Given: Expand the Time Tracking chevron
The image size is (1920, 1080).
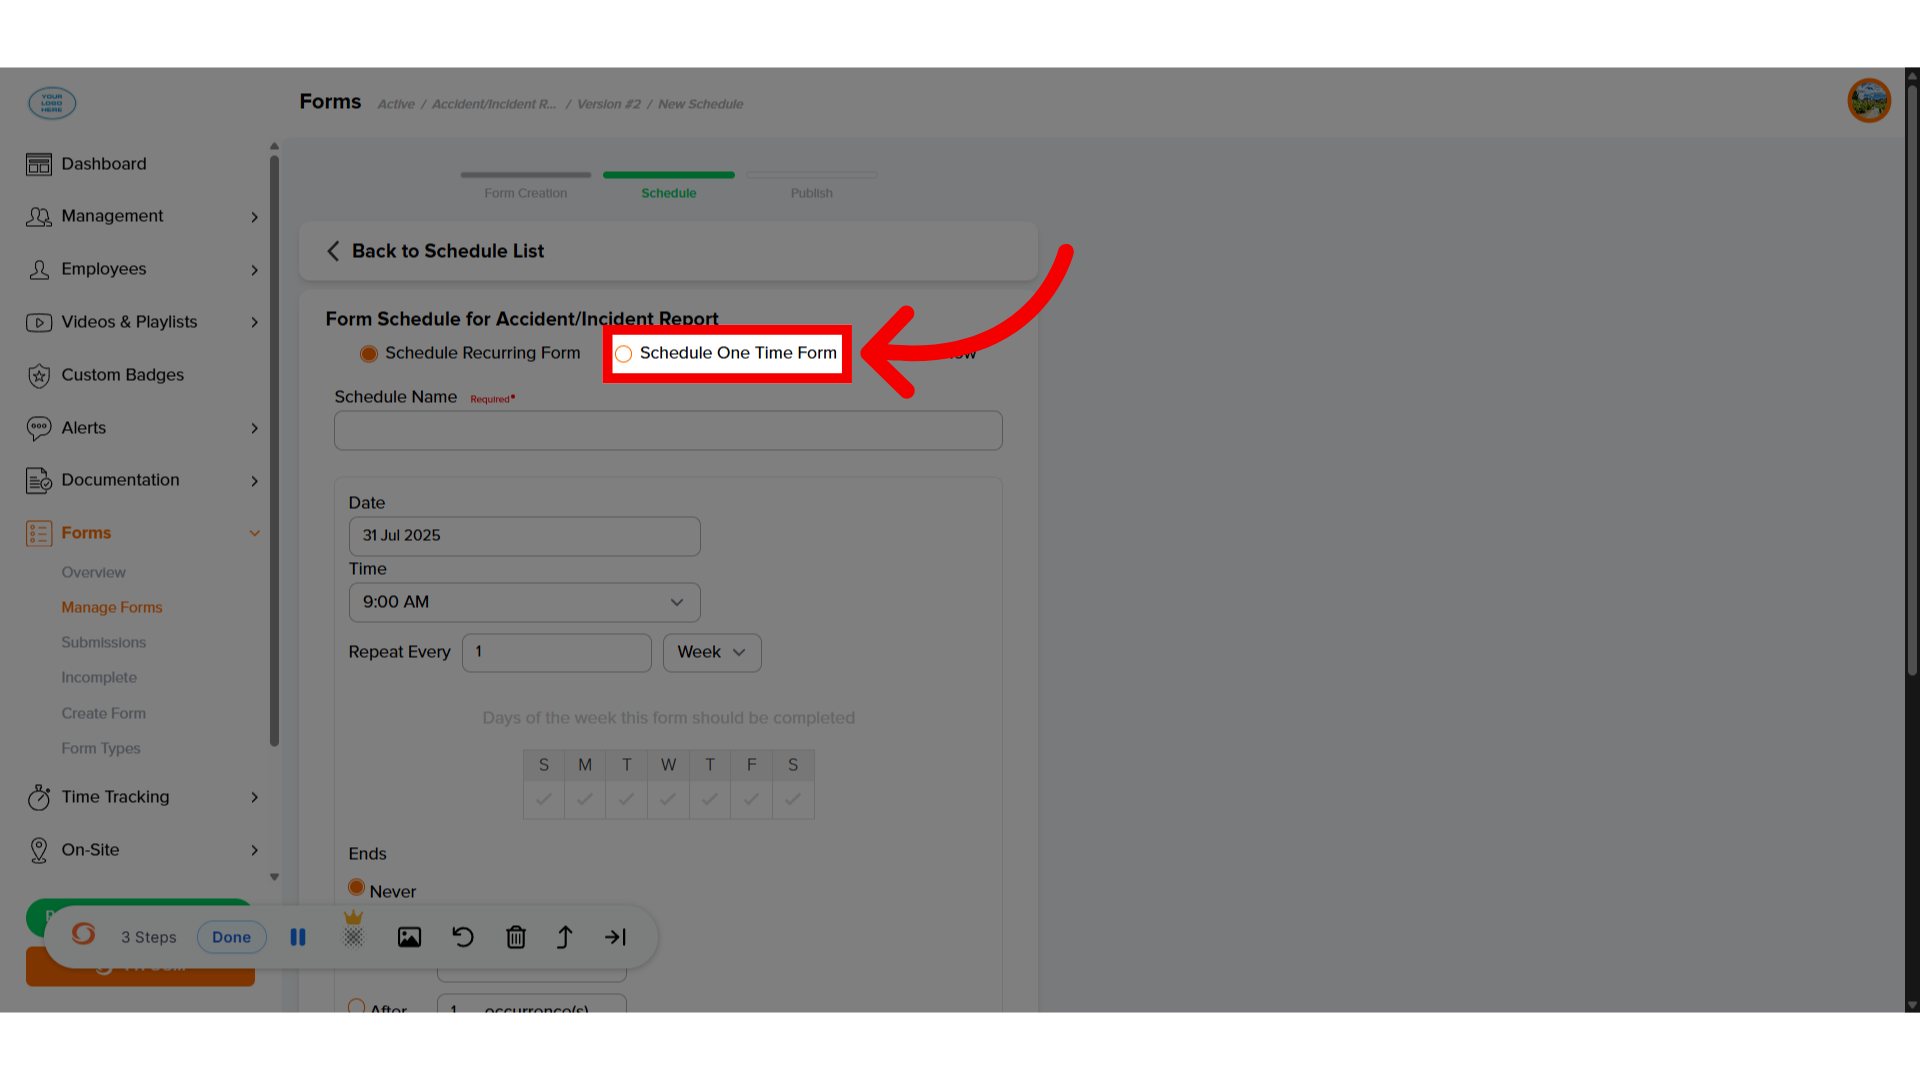Looking at the screenshot, I should coord(255,797).
